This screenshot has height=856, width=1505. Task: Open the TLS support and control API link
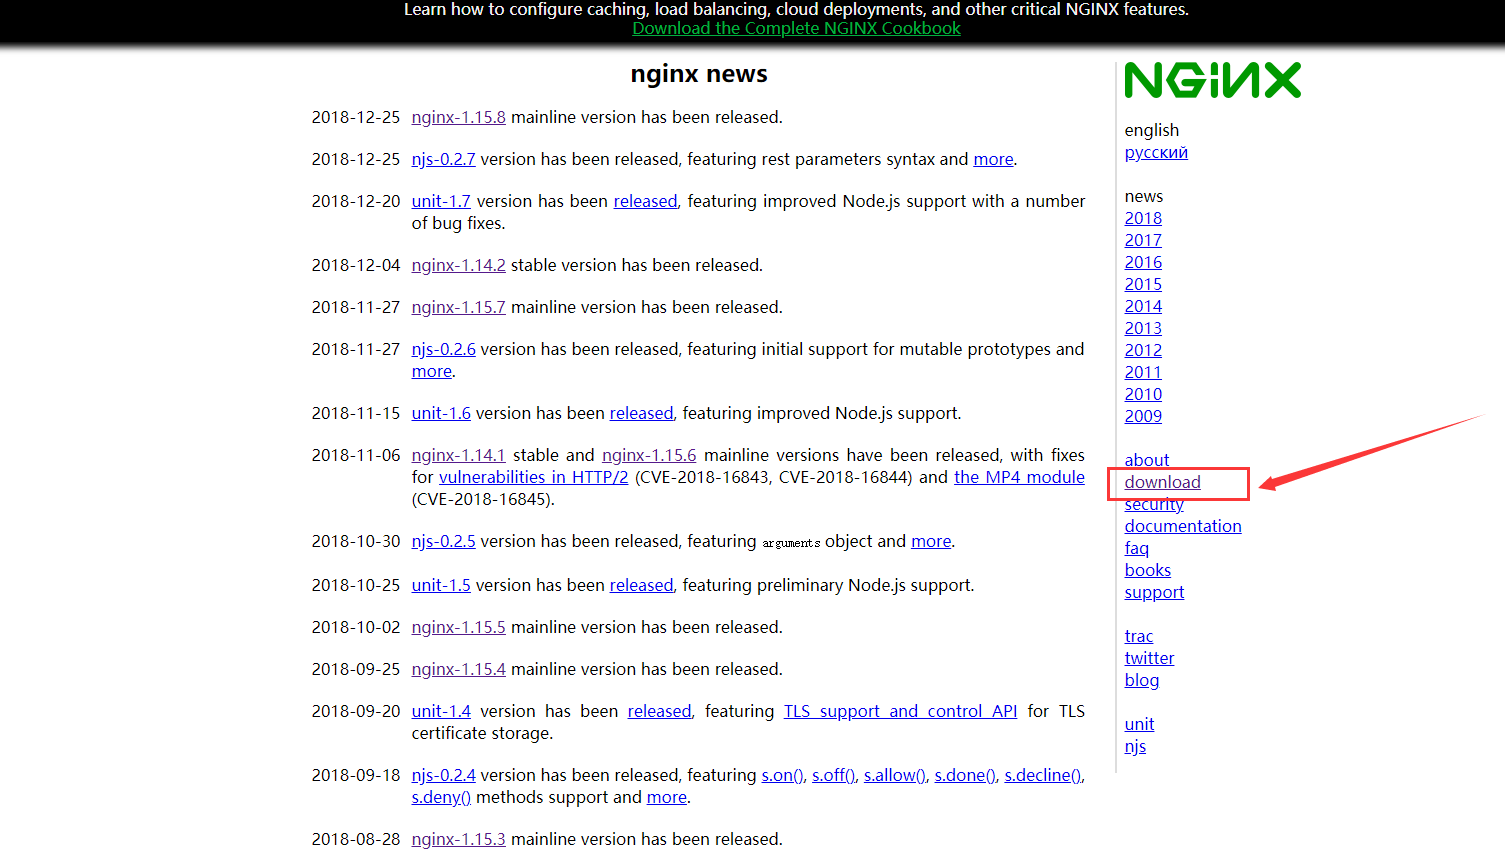point(899,711)
